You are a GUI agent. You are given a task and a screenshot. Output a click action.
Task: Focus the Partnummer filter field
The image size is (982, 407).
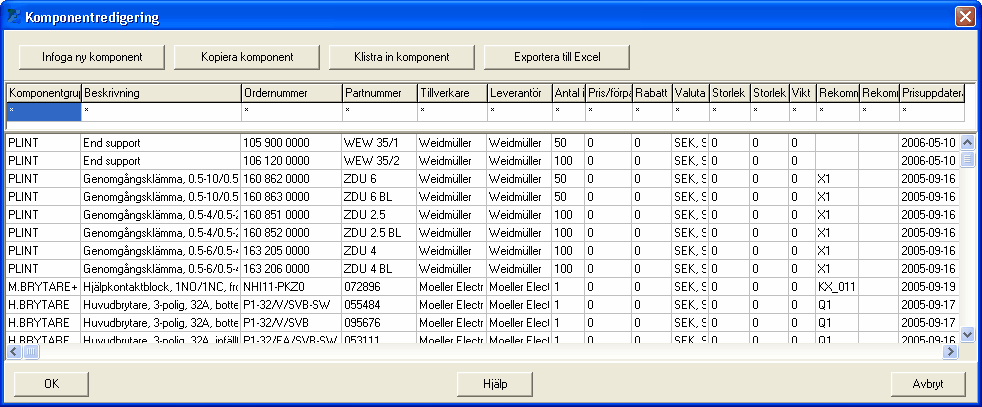380,111
